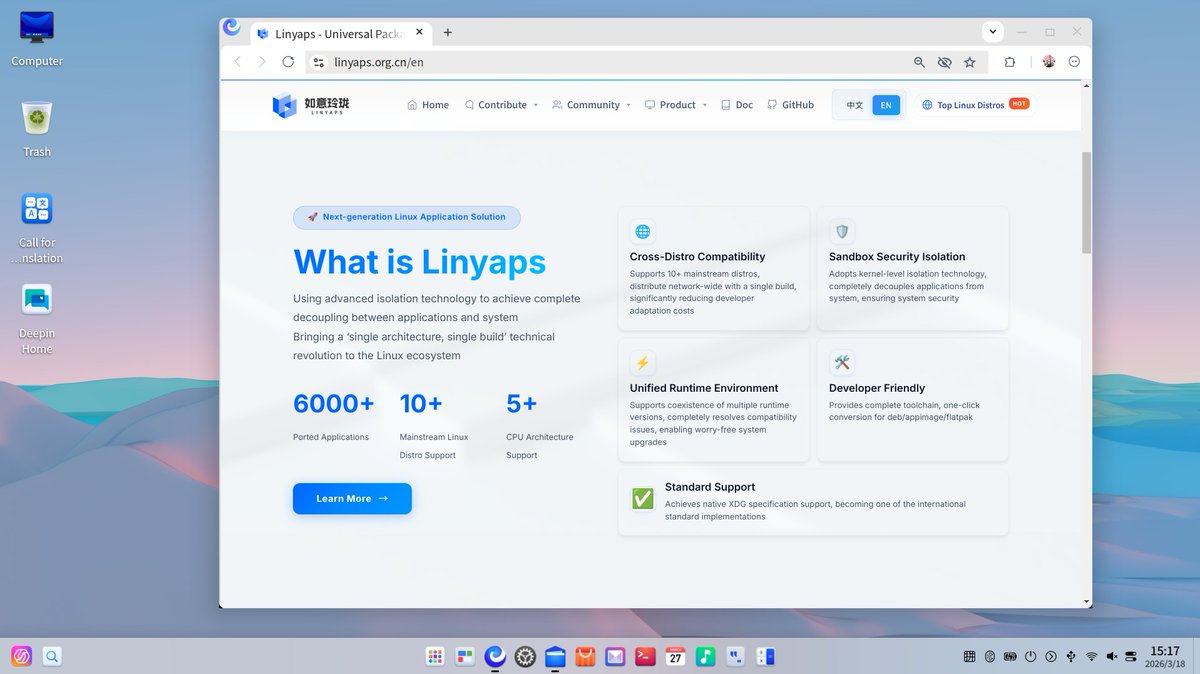Click the green checkmark icon on Standard Support card
The image size is (1200, 674).
point(642,497)
